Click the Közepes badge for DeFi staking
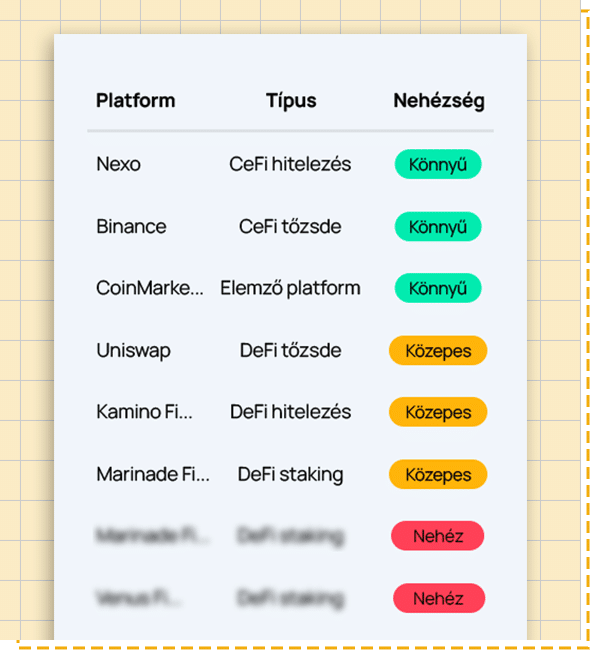This screenshot has width=590, height=650. (438, 475)
